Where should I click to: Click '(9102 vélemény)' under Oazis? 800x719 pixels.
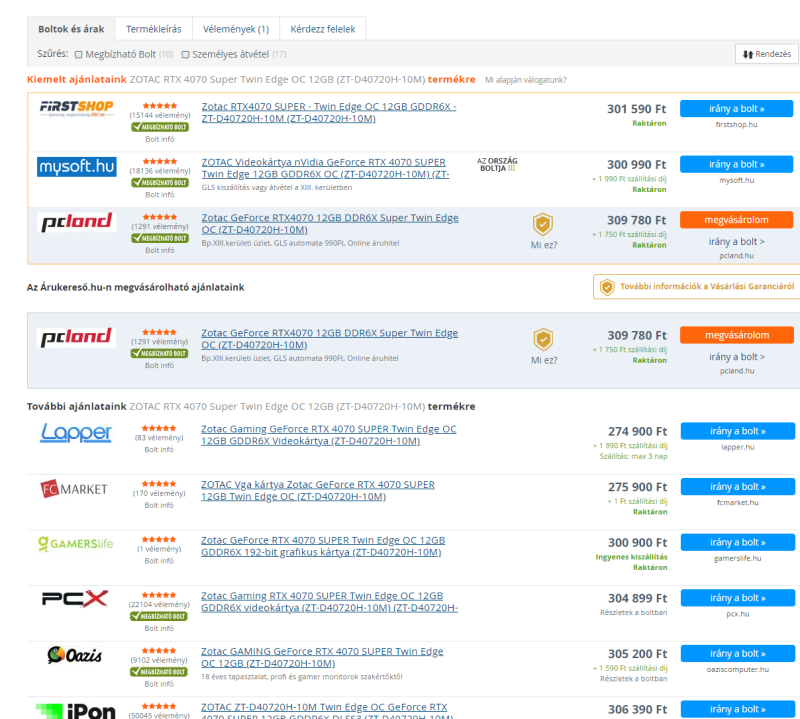click(x=159, y=660)
